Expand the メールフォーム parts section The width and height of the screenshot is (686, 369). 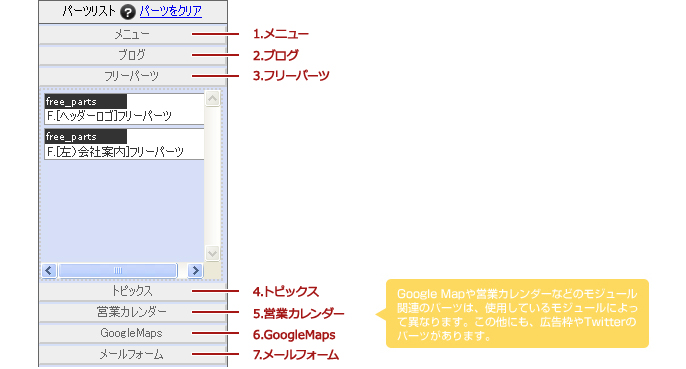[133, 354]
